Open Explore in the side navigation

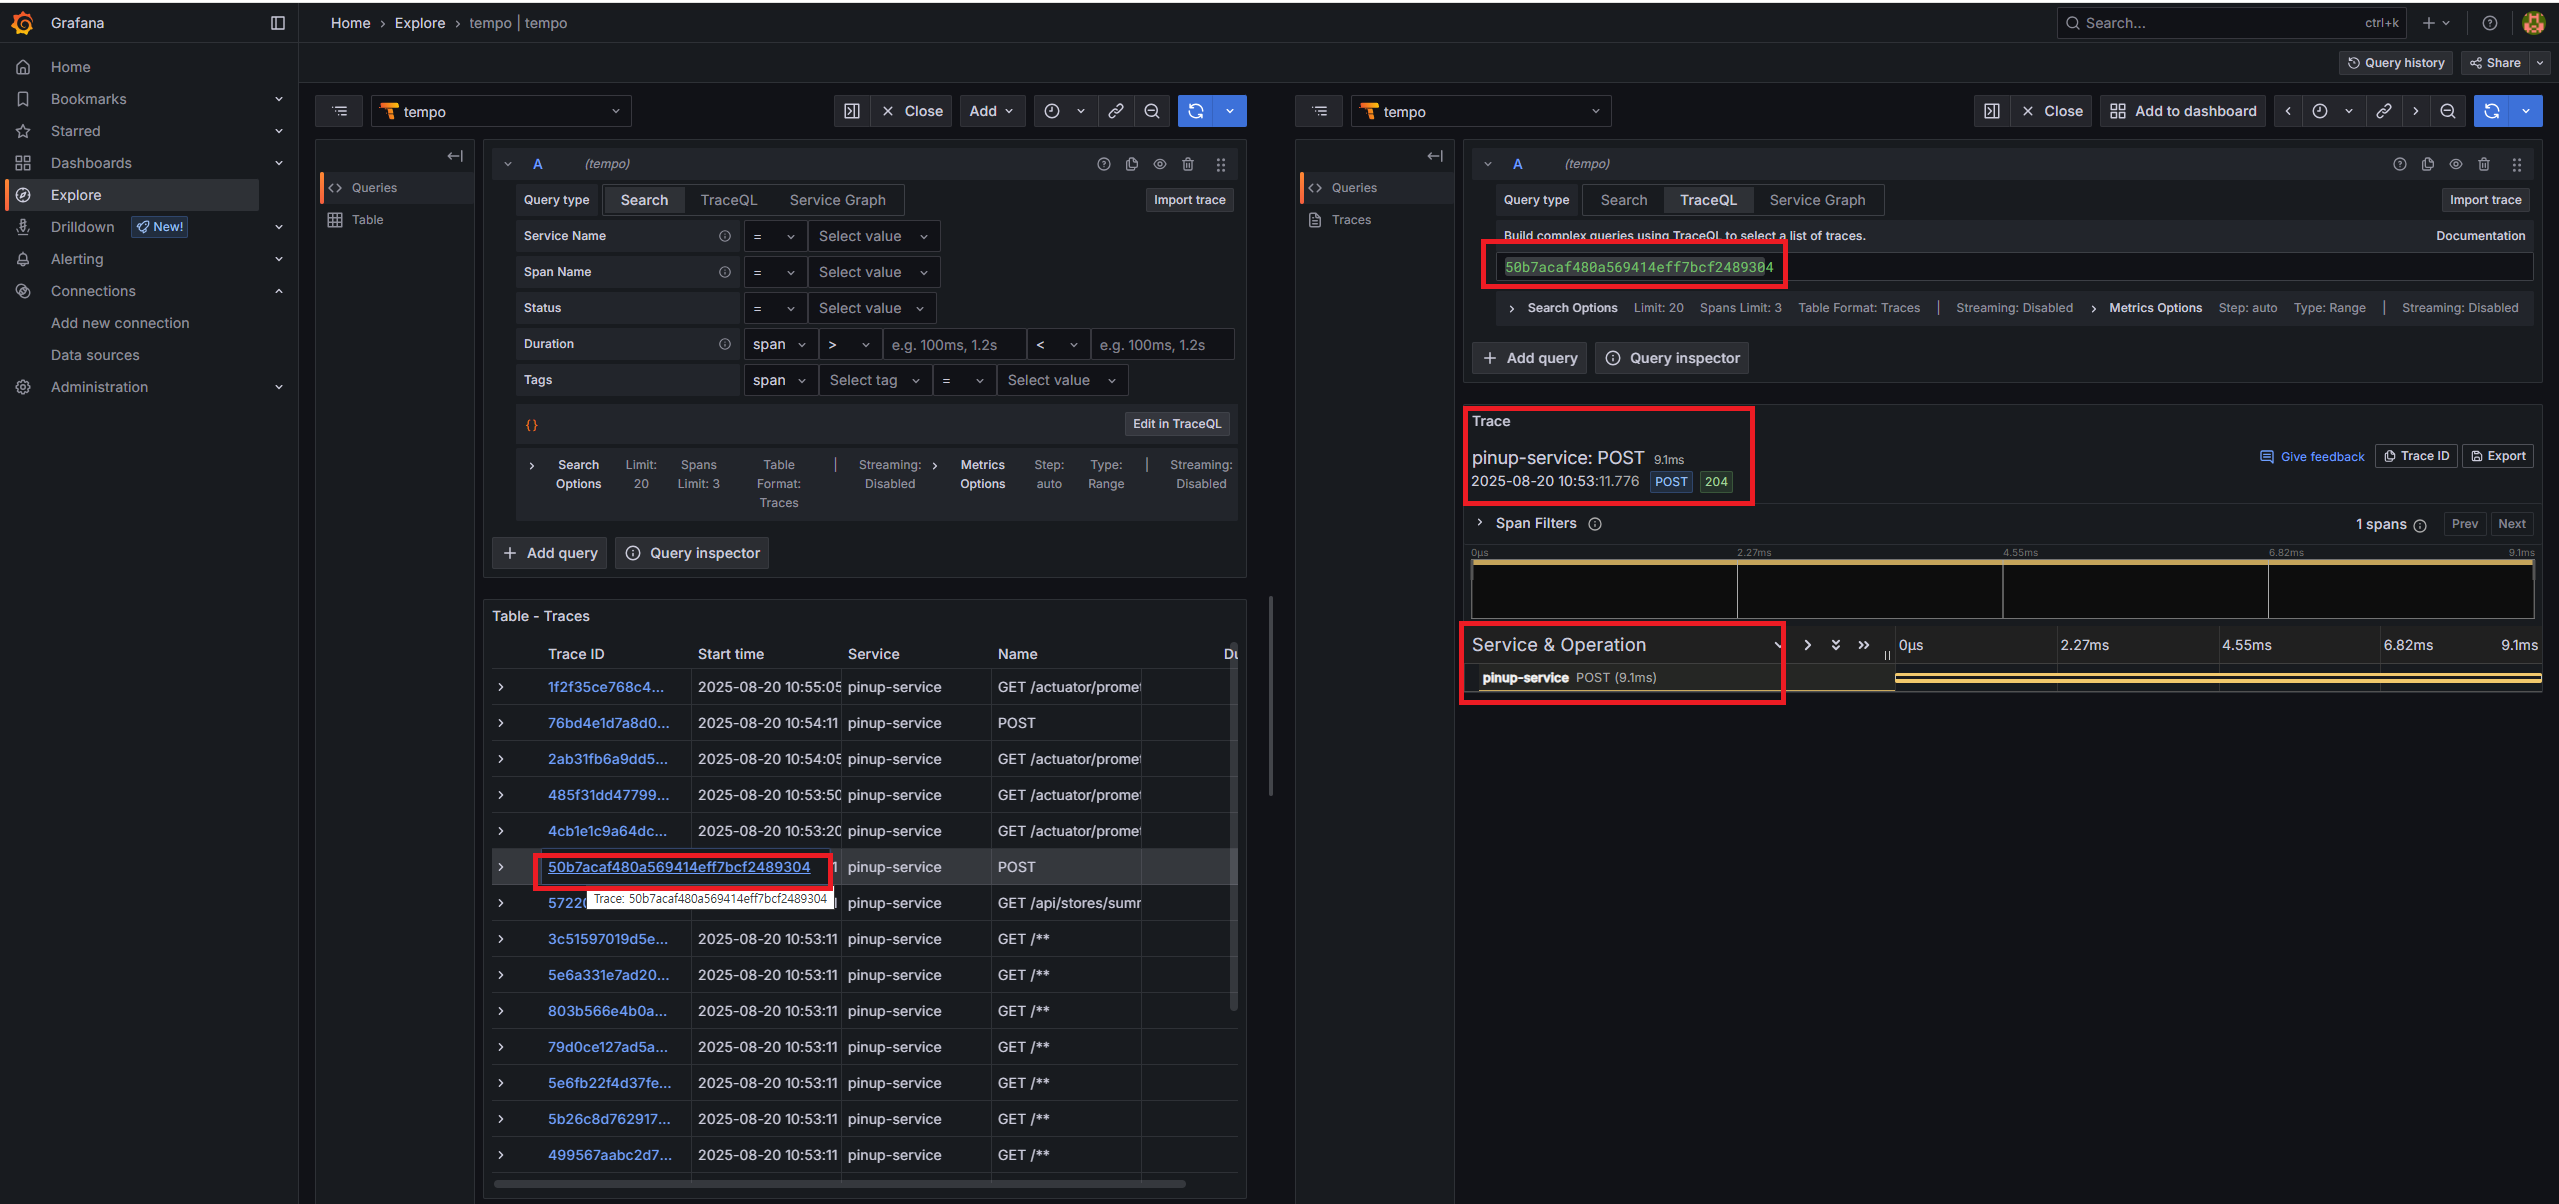76,195
